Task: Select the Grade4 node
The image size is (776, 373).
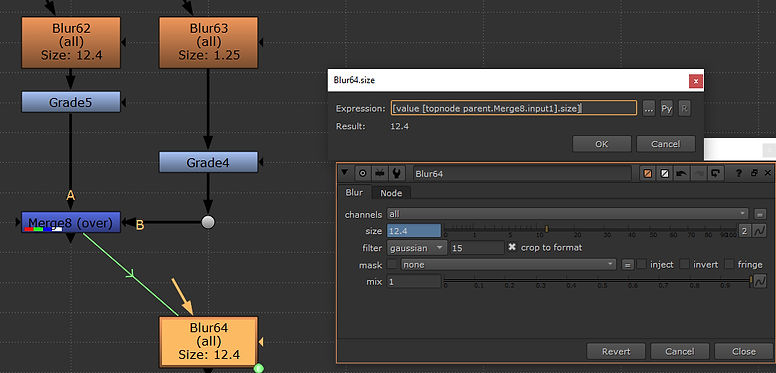Action: (x=208, y=162)
